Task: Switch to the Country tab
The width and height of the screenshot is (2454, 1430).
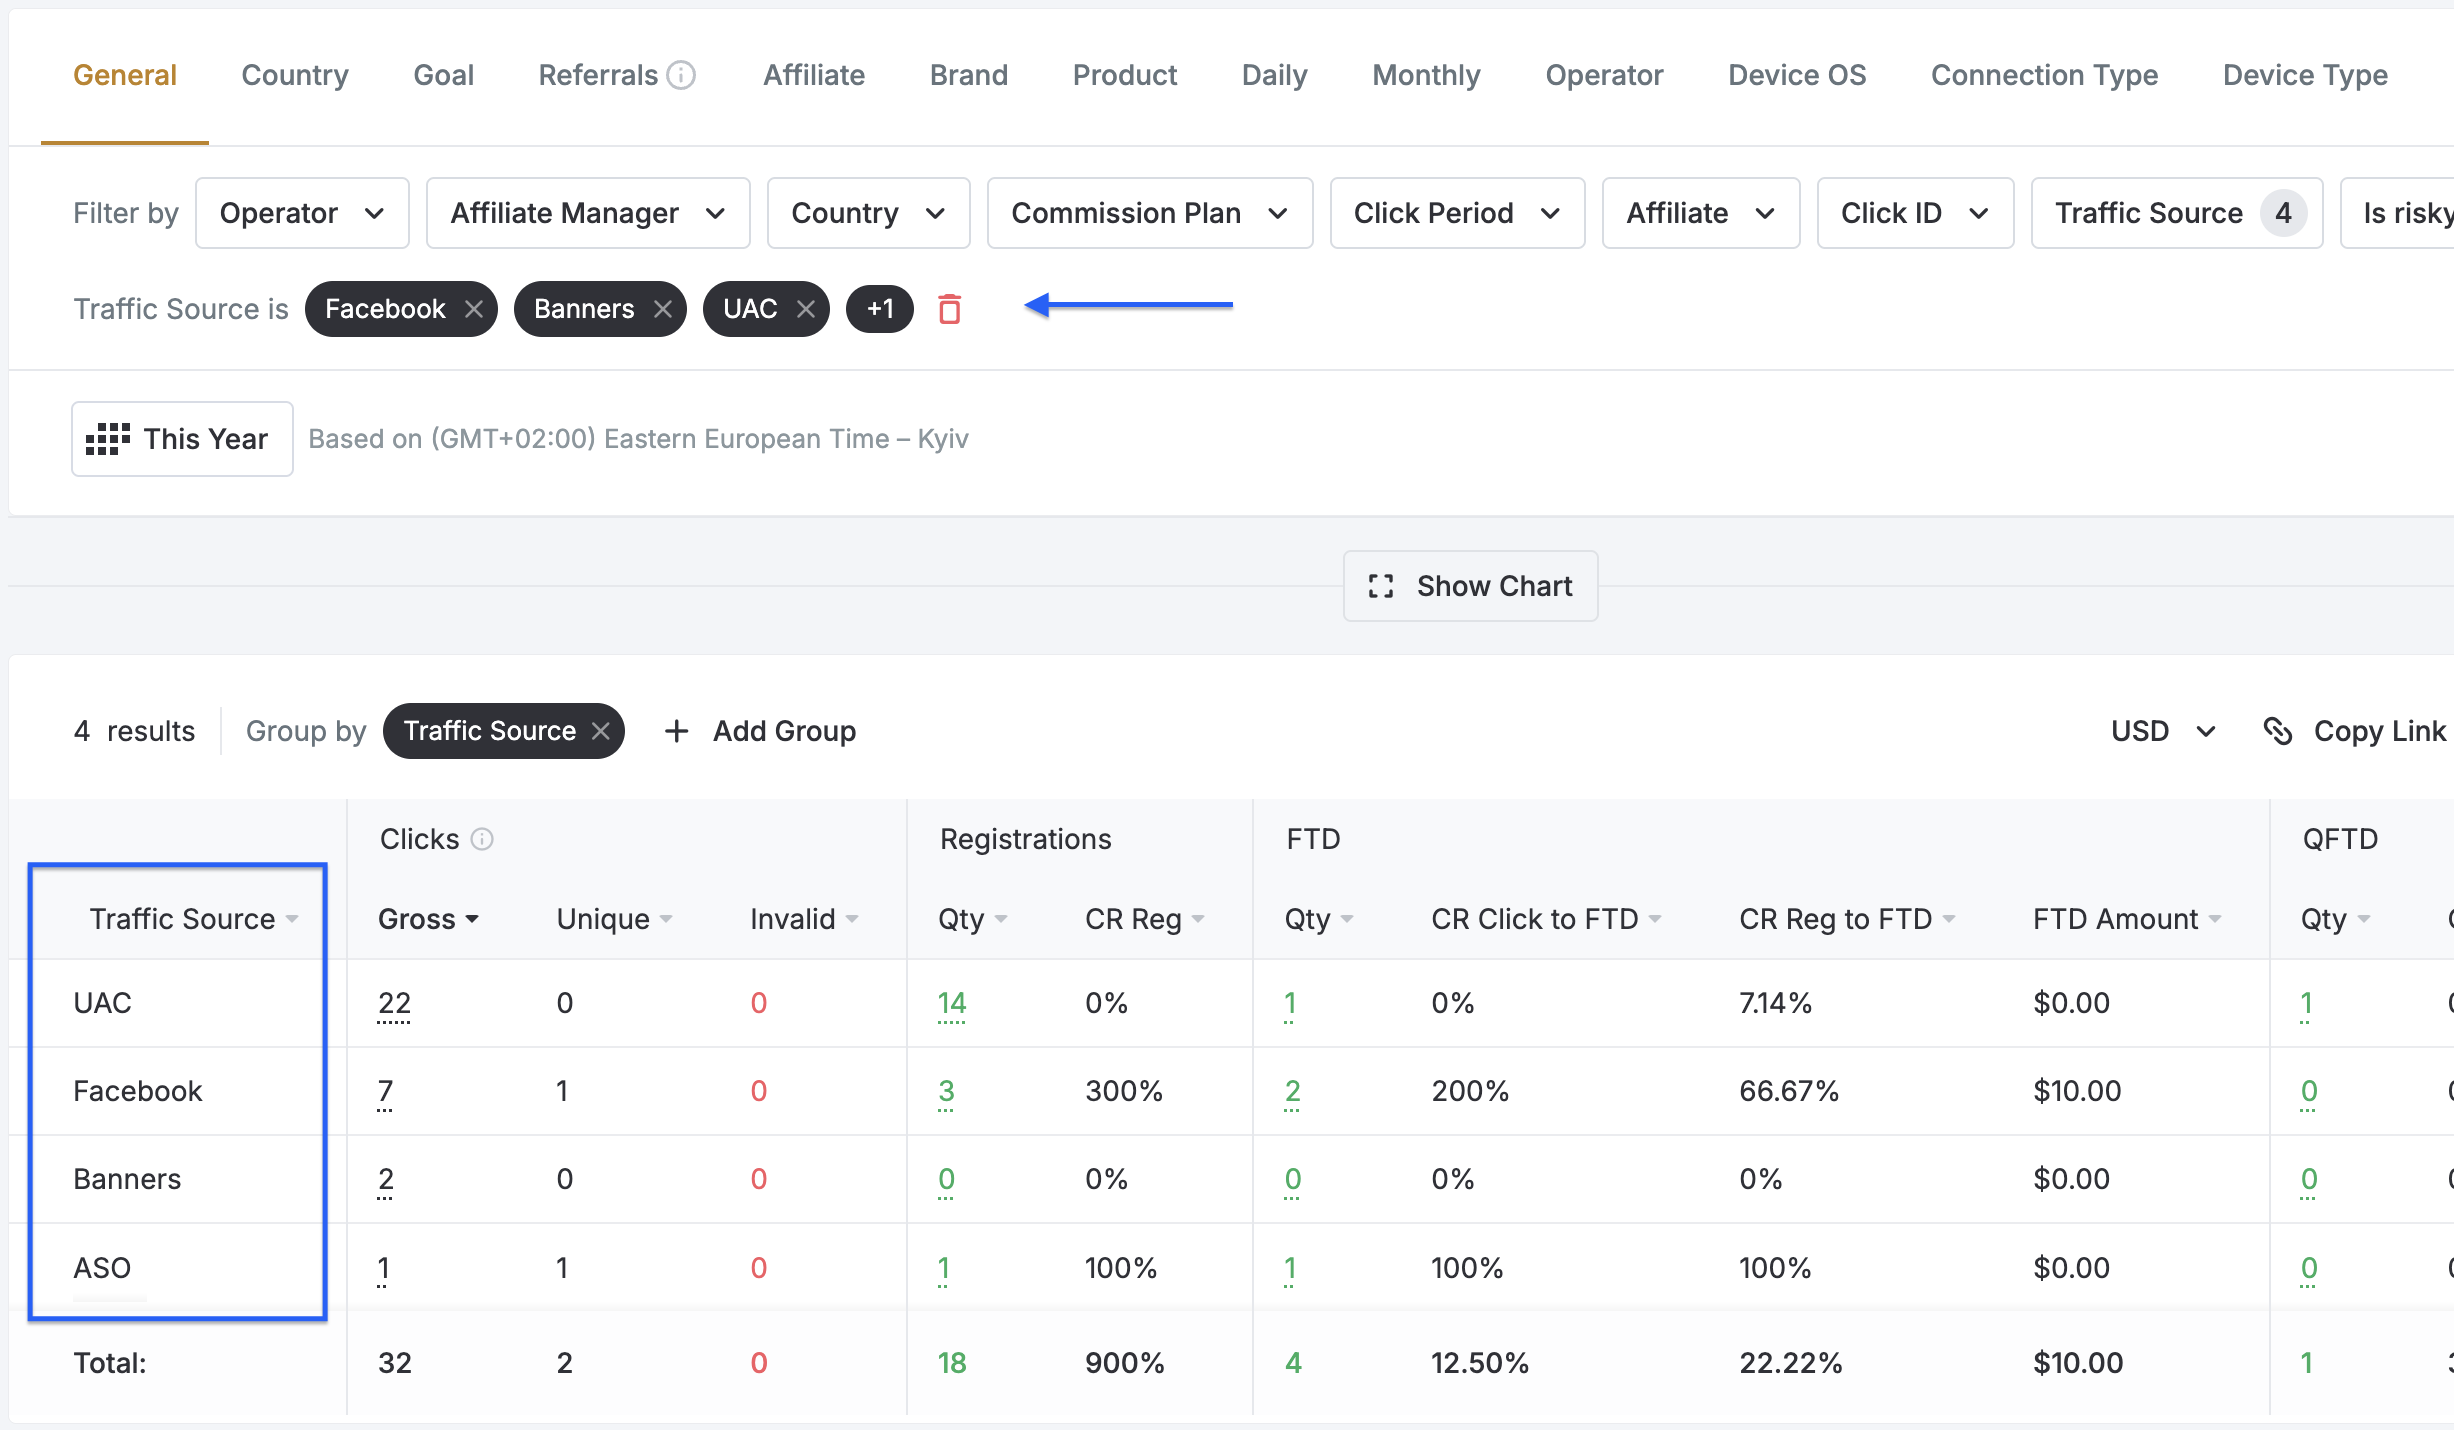Action: click(295, 75)
